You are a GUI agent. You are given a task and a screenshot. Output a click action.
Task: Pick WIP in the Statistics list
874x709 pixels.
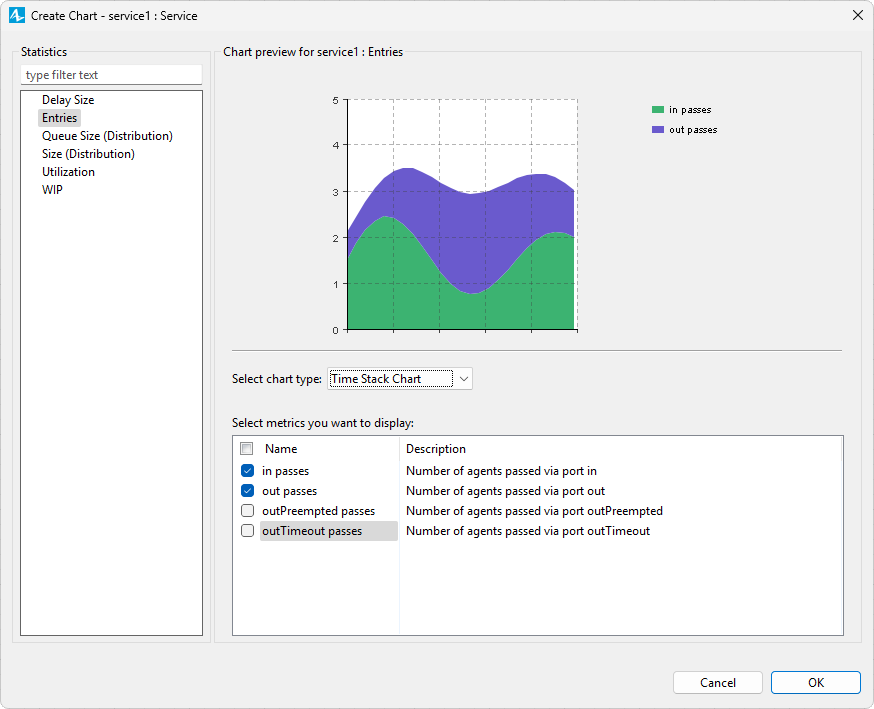52,190
